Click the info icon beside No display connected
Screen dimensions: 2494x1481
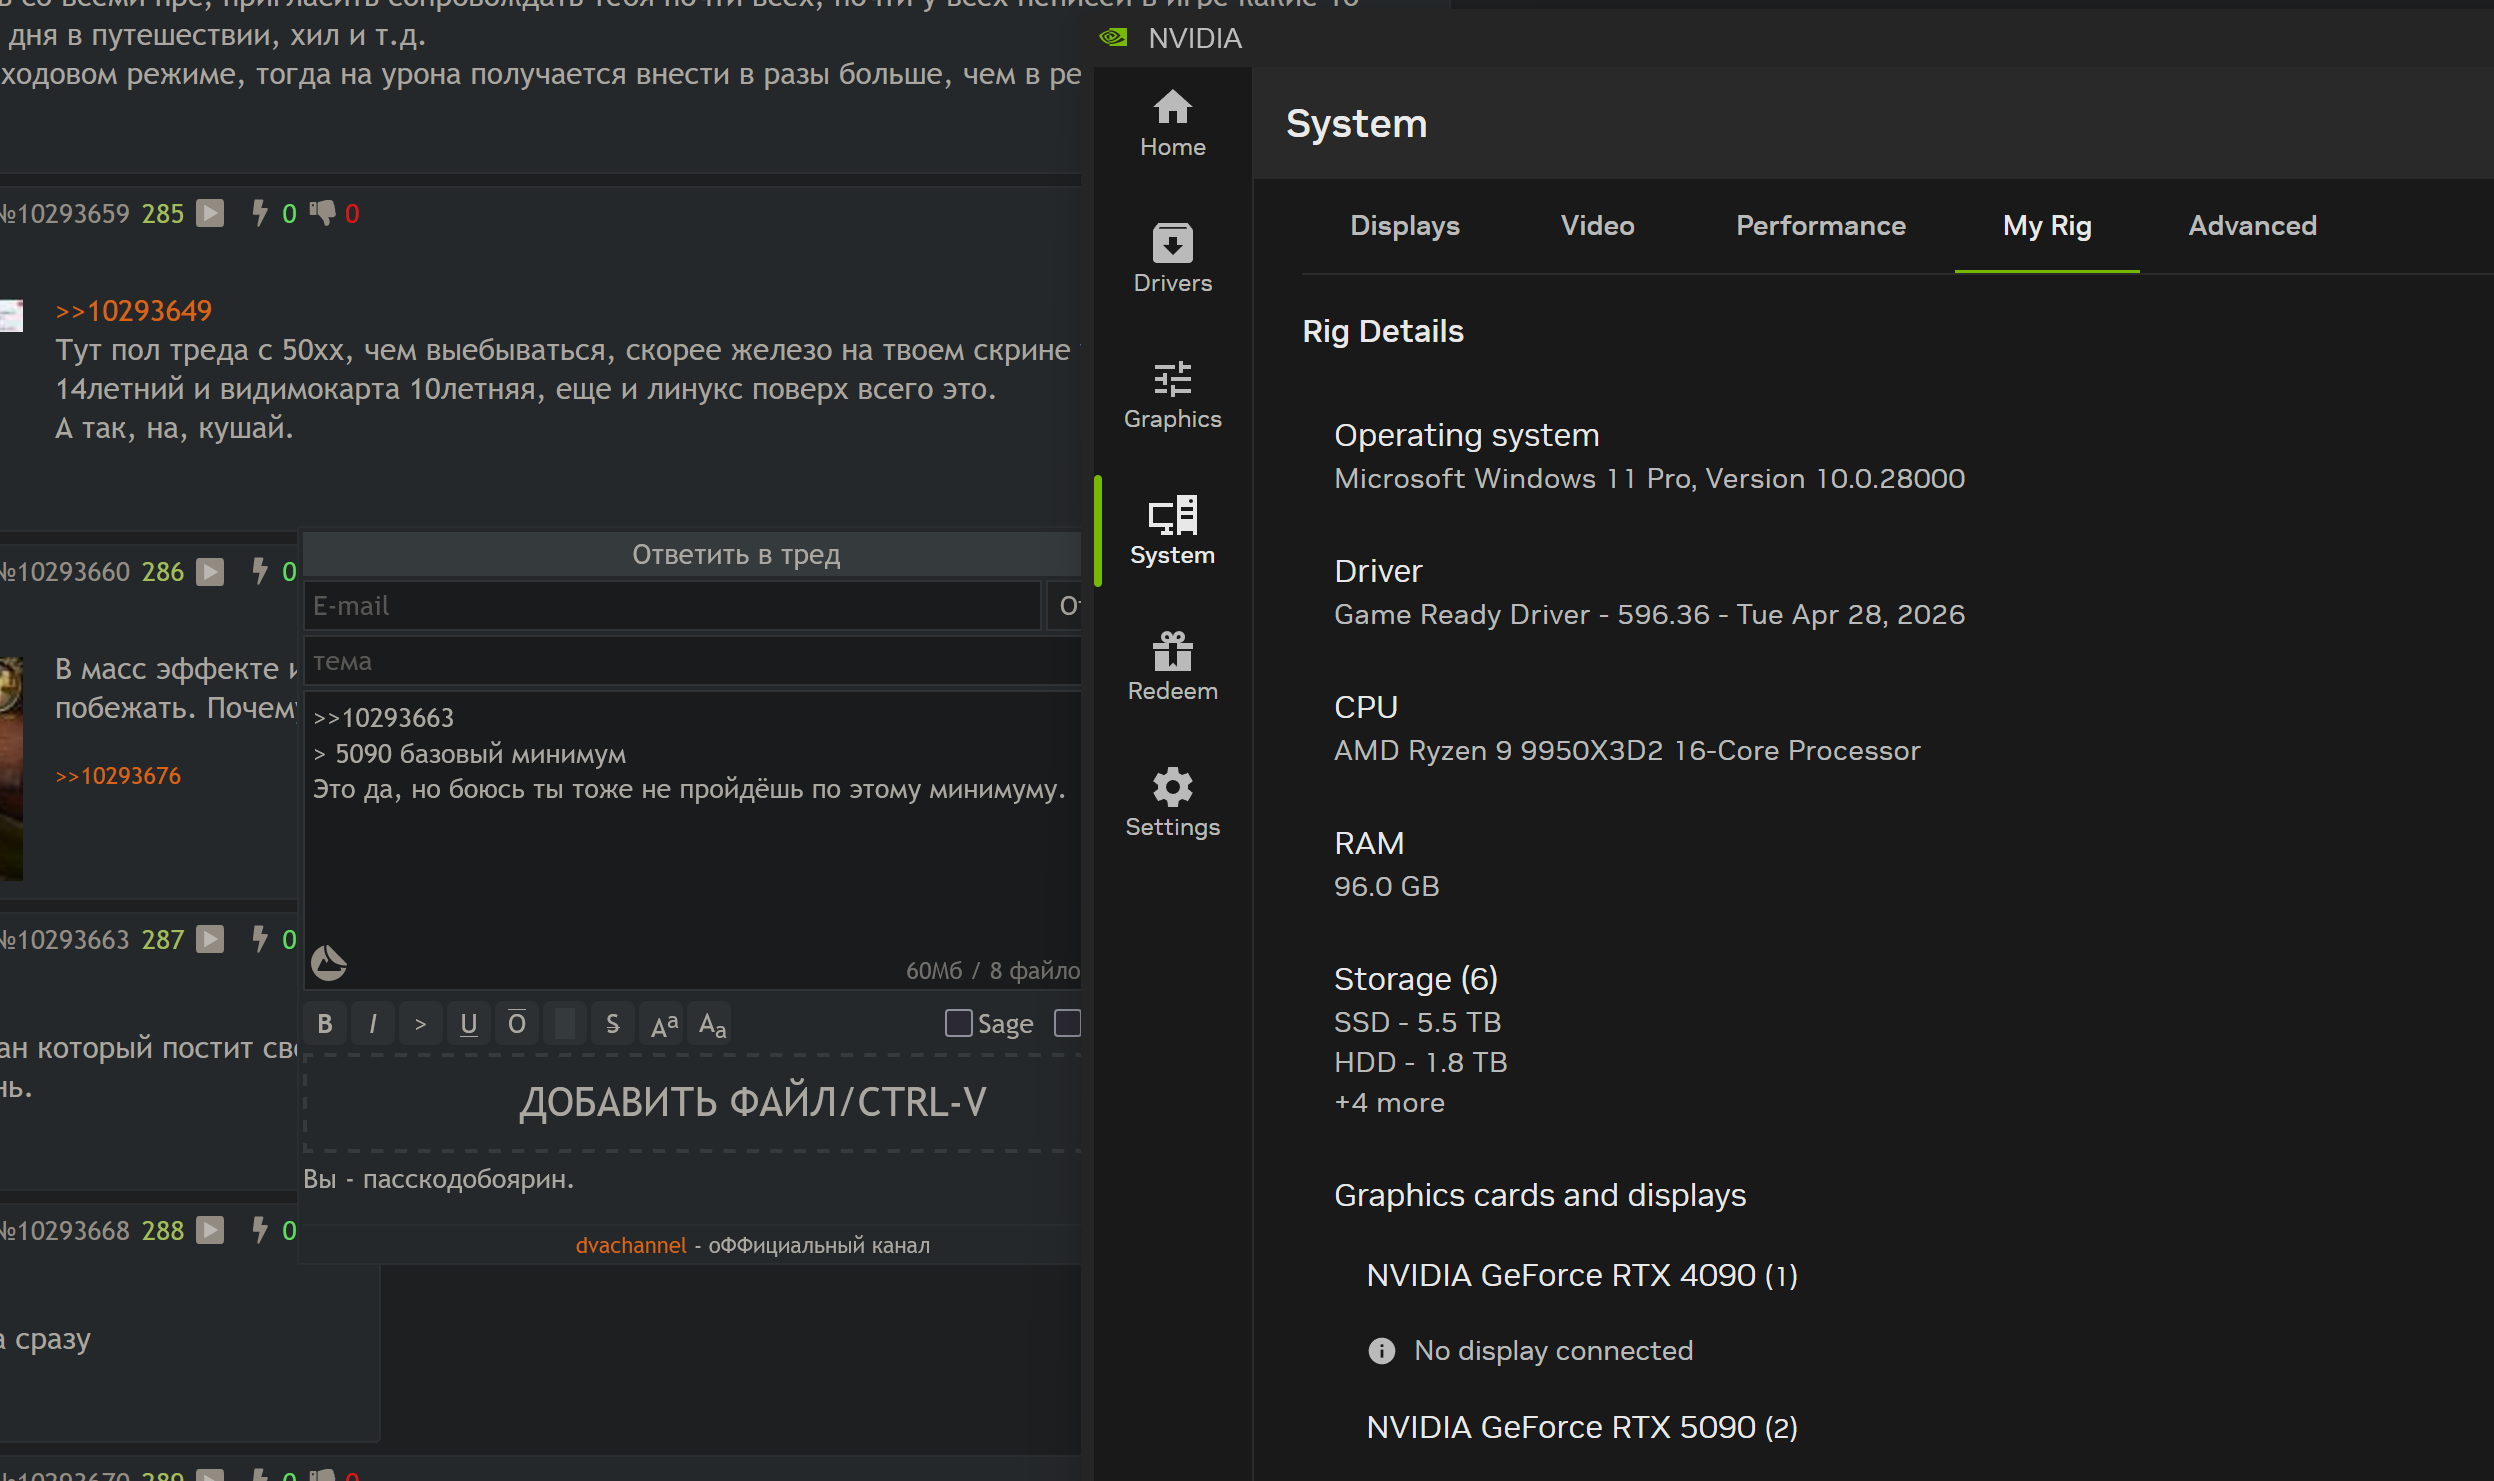pos(1381,1351)
